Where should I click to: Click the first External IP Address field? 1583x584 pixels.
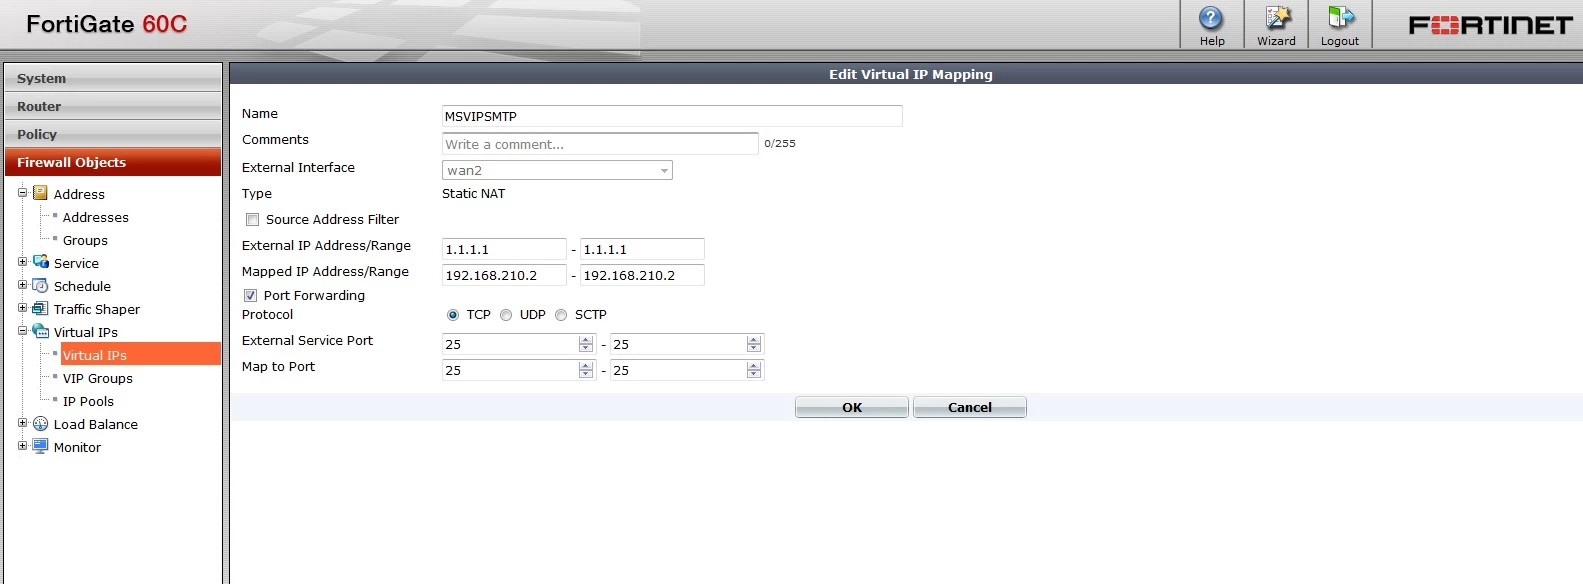click(504, 249)
